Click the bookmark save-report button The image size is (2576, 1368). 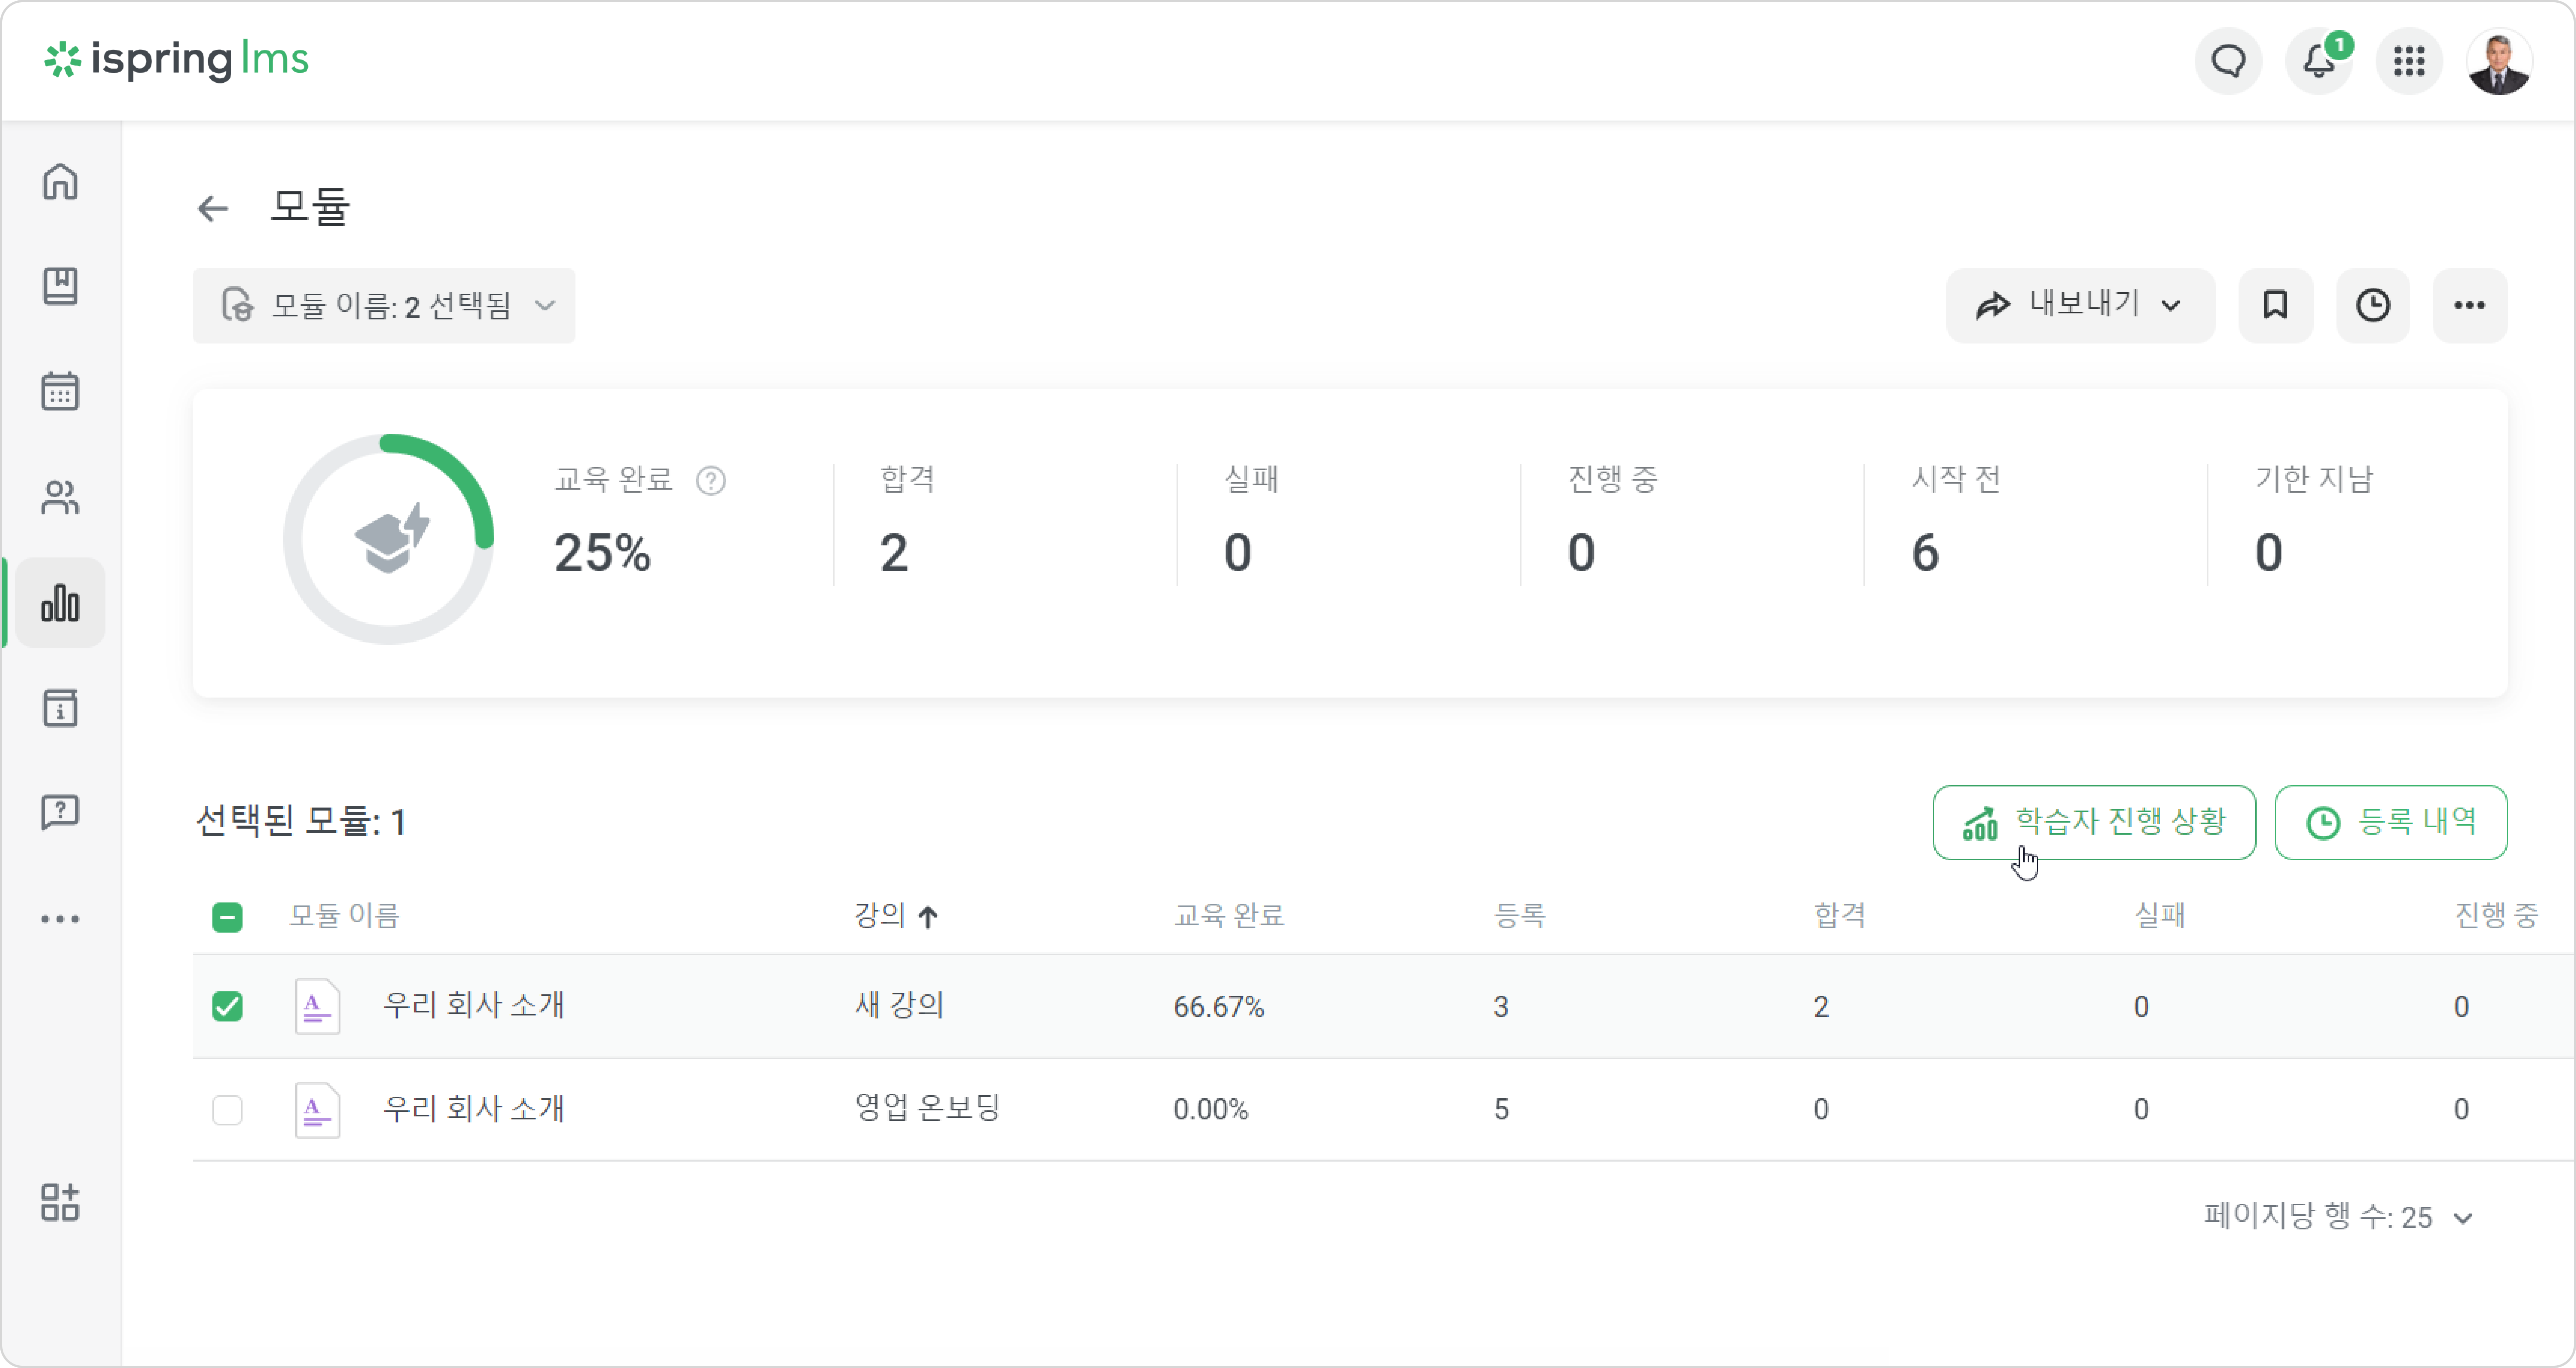[x=2275, y=305]
